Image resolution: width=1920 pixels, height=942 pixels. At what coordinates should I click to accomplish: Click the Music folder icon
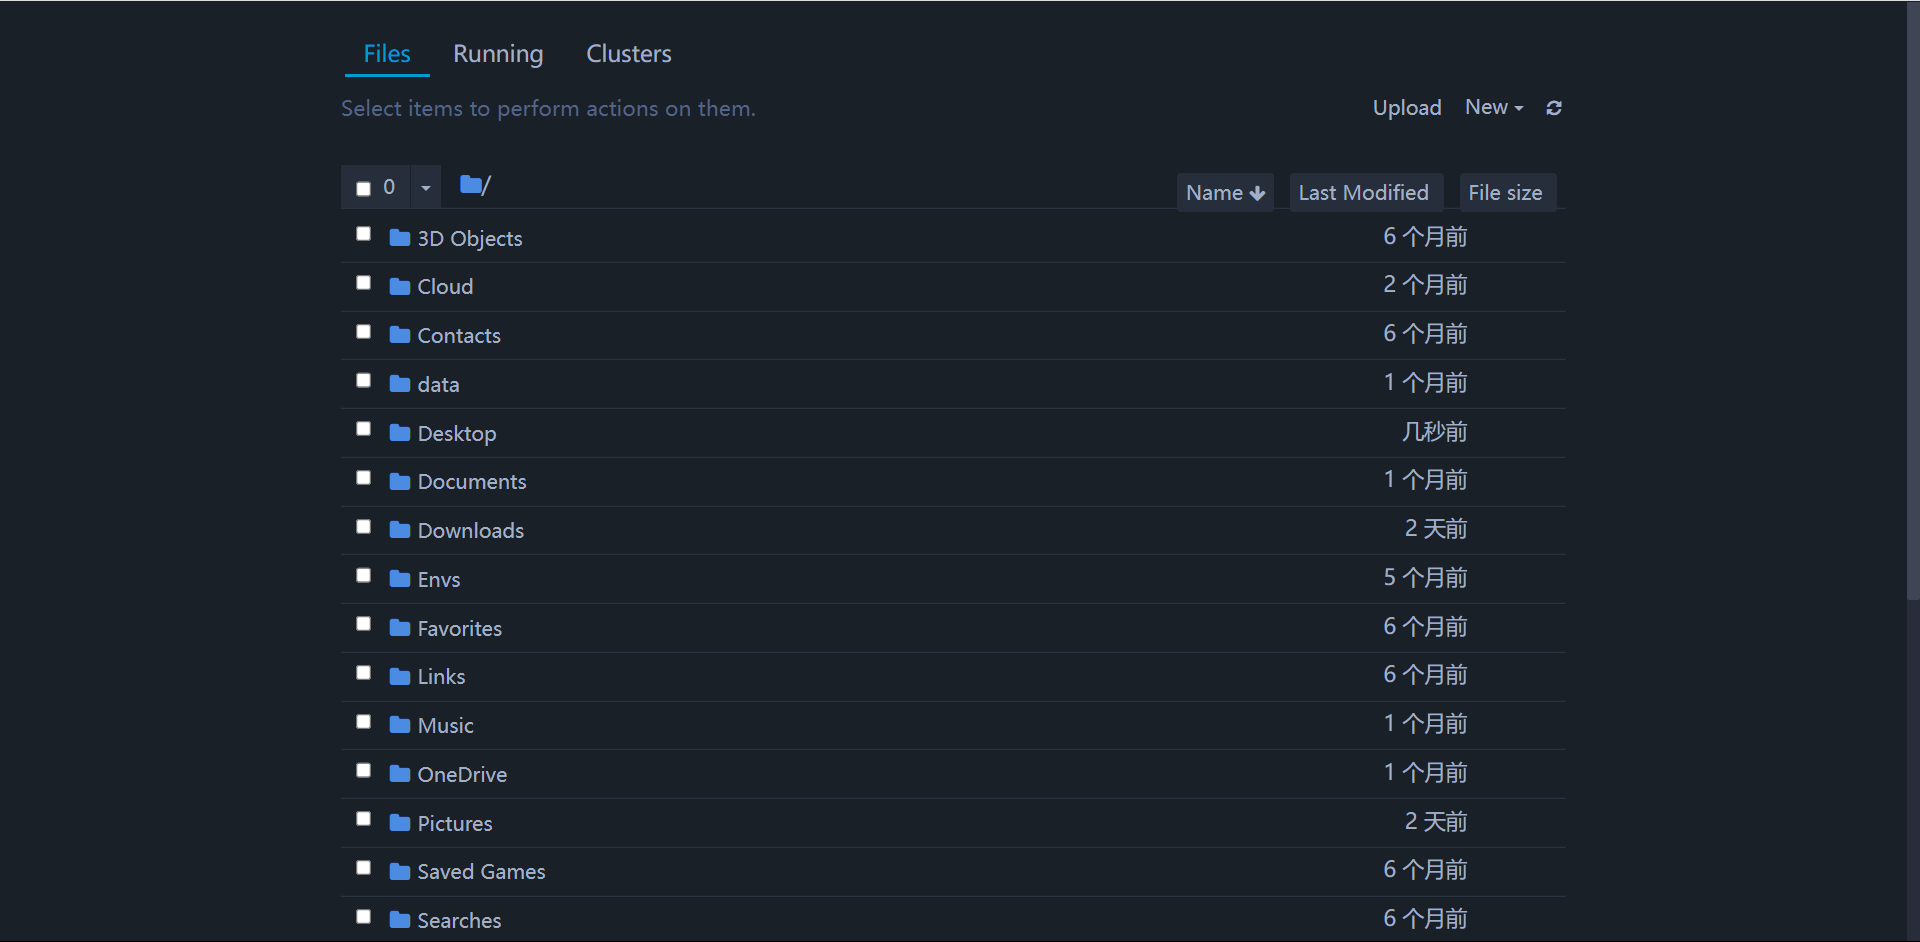click(x=400, y=724)
